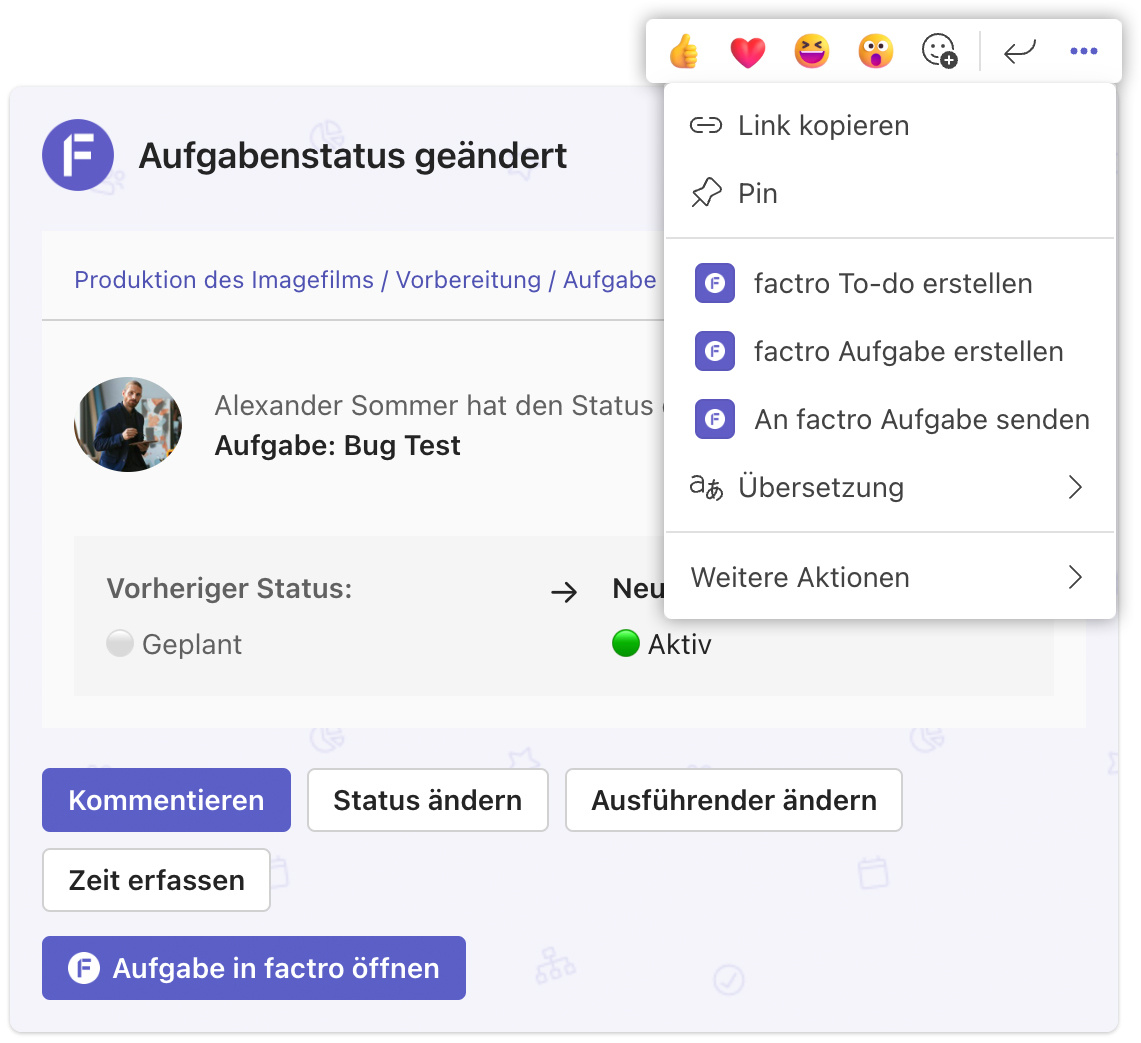The image size is (1141, 1043).
Task: Select An factro Aufgabe senden
Action: coord(890,419)
